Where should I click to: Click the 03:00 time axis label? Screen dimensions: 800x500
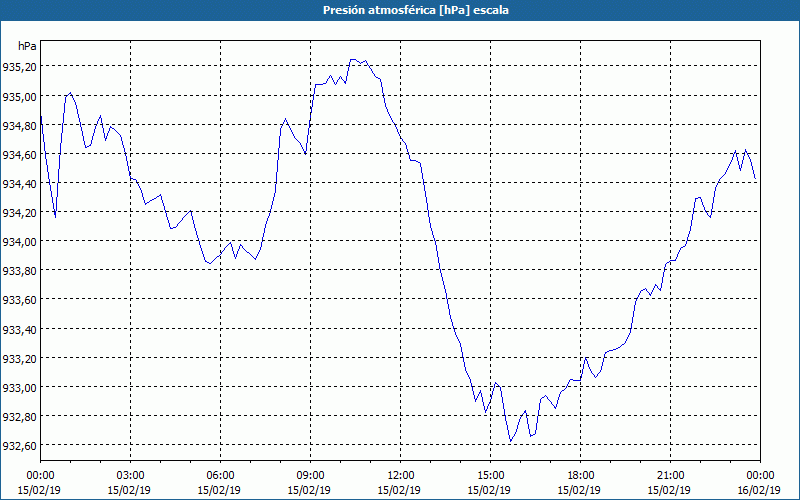pos(130,476)
